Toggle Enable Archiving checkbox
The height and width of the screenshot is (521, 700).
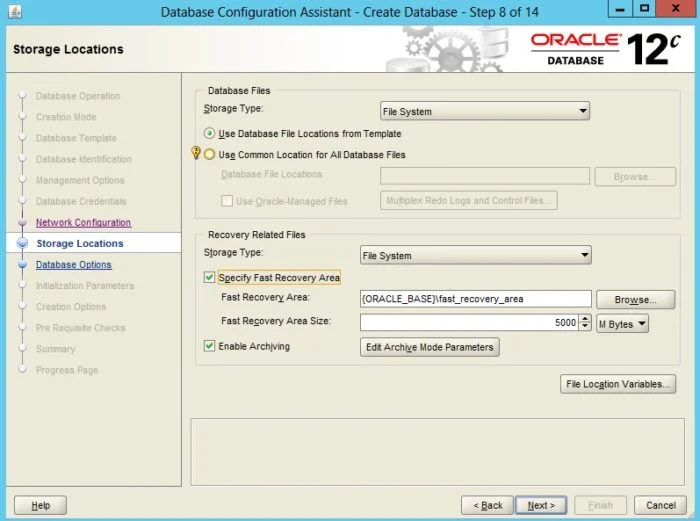209,346
